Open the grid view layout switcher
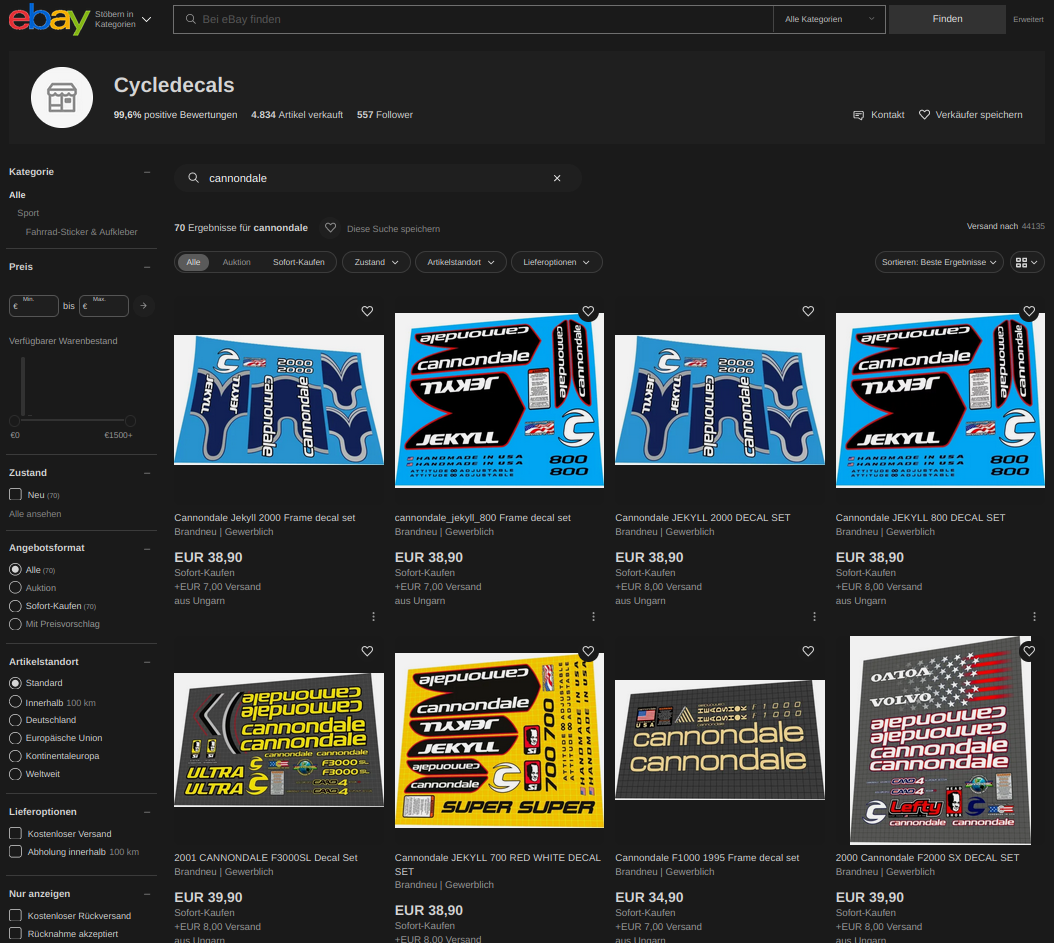The image size is (1054, 943). tap(1026, 262)
